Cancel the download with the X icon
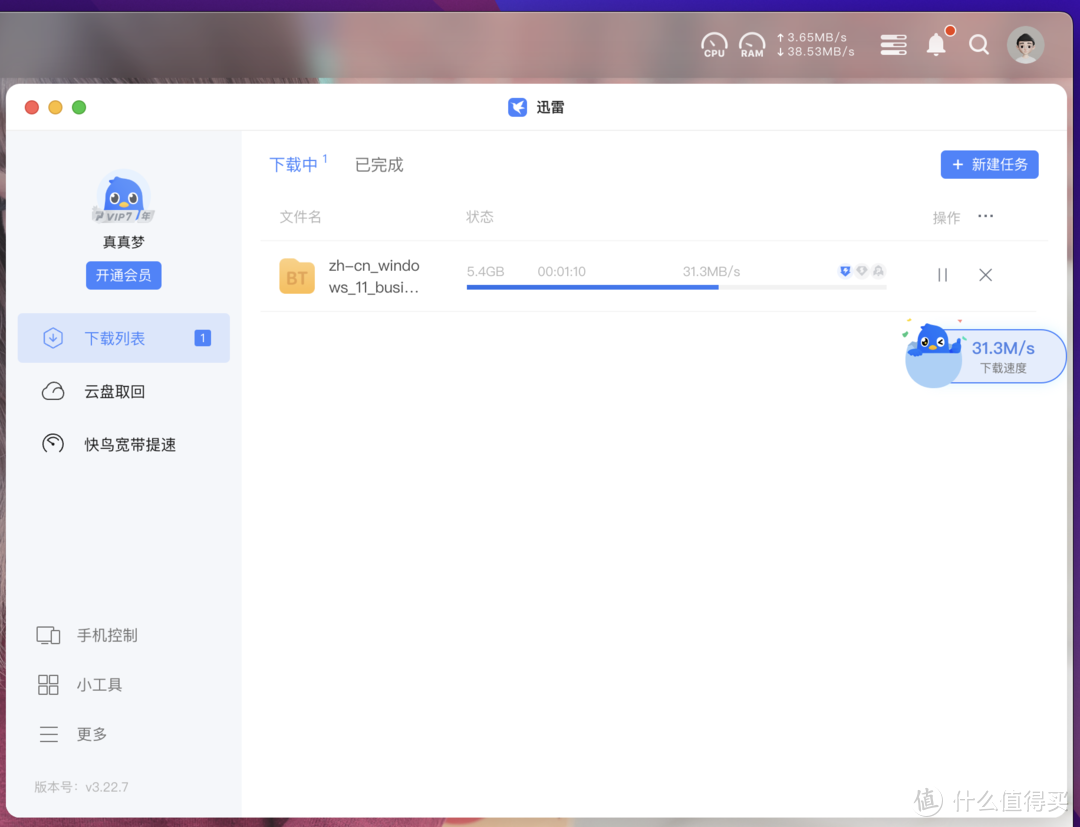Screen dimensions: 1080x827 click(x=985, y=275)
